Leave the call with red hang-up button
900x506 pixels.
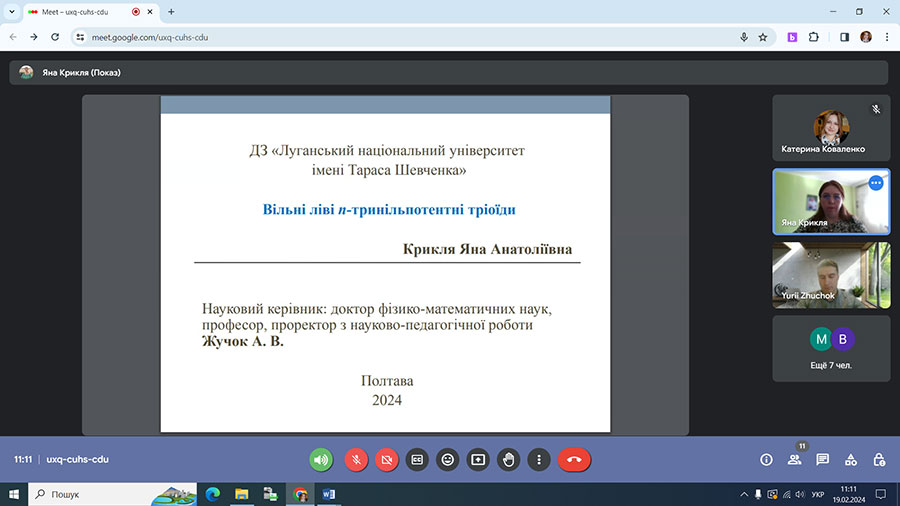point(574,459)
